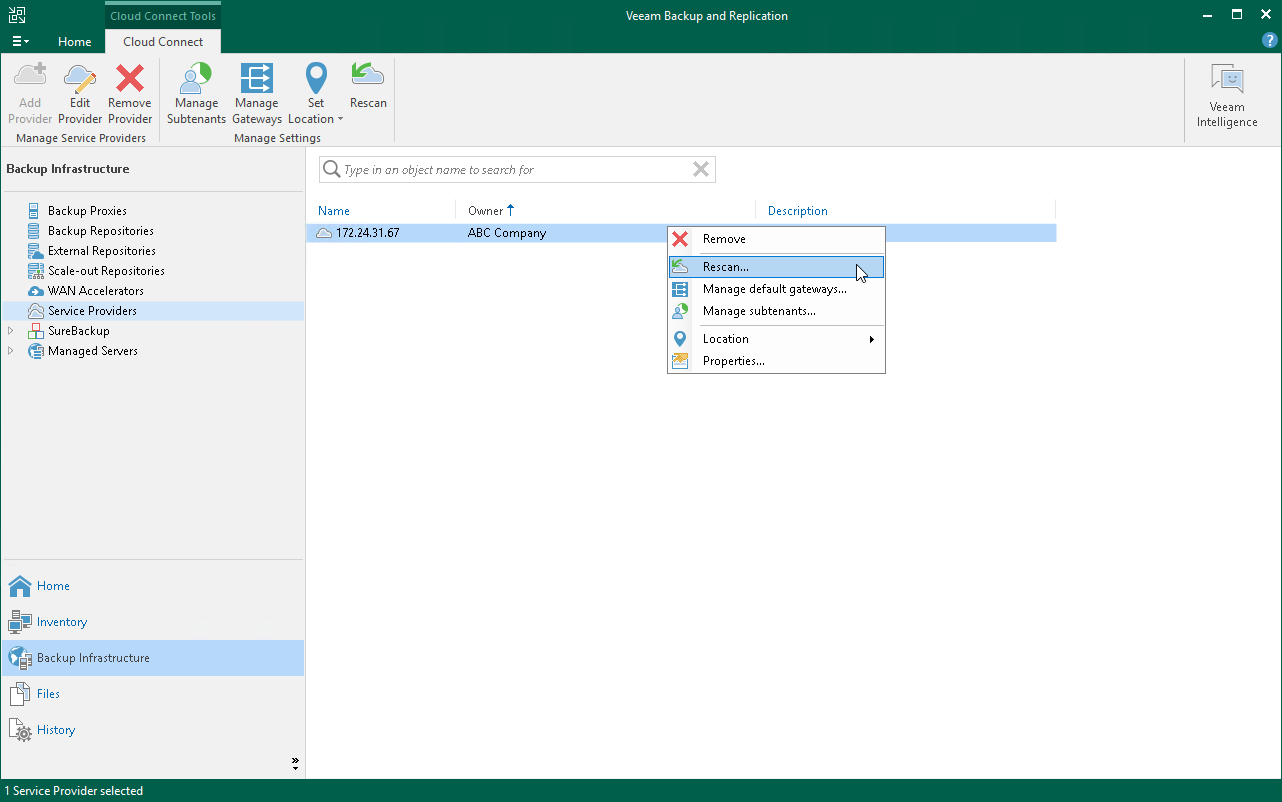Open Edit Provider from the ribbon

(x=80, y=93)
